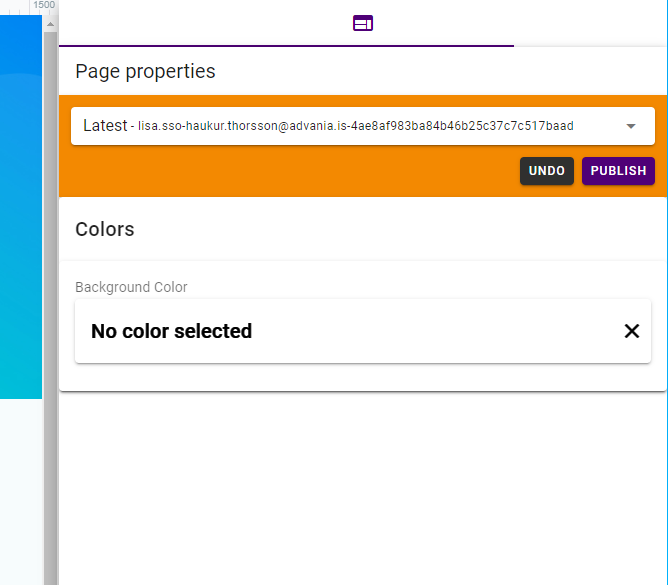Click the inactive tab area right of properties tab
The image size is (668, 585).
(590, 23)
